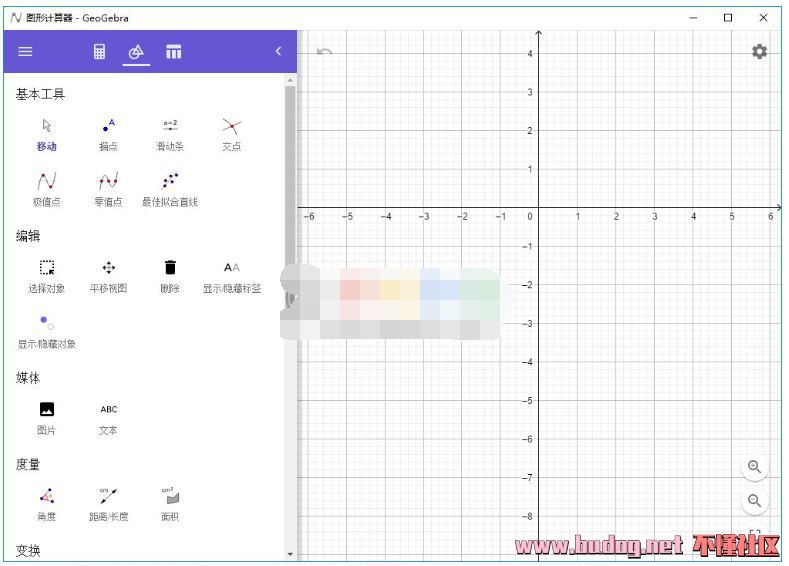Image resolution: width=789 pixels, height=566 pixels.
Task: Minimize the GeoGebra window
Action: [693, 18]
